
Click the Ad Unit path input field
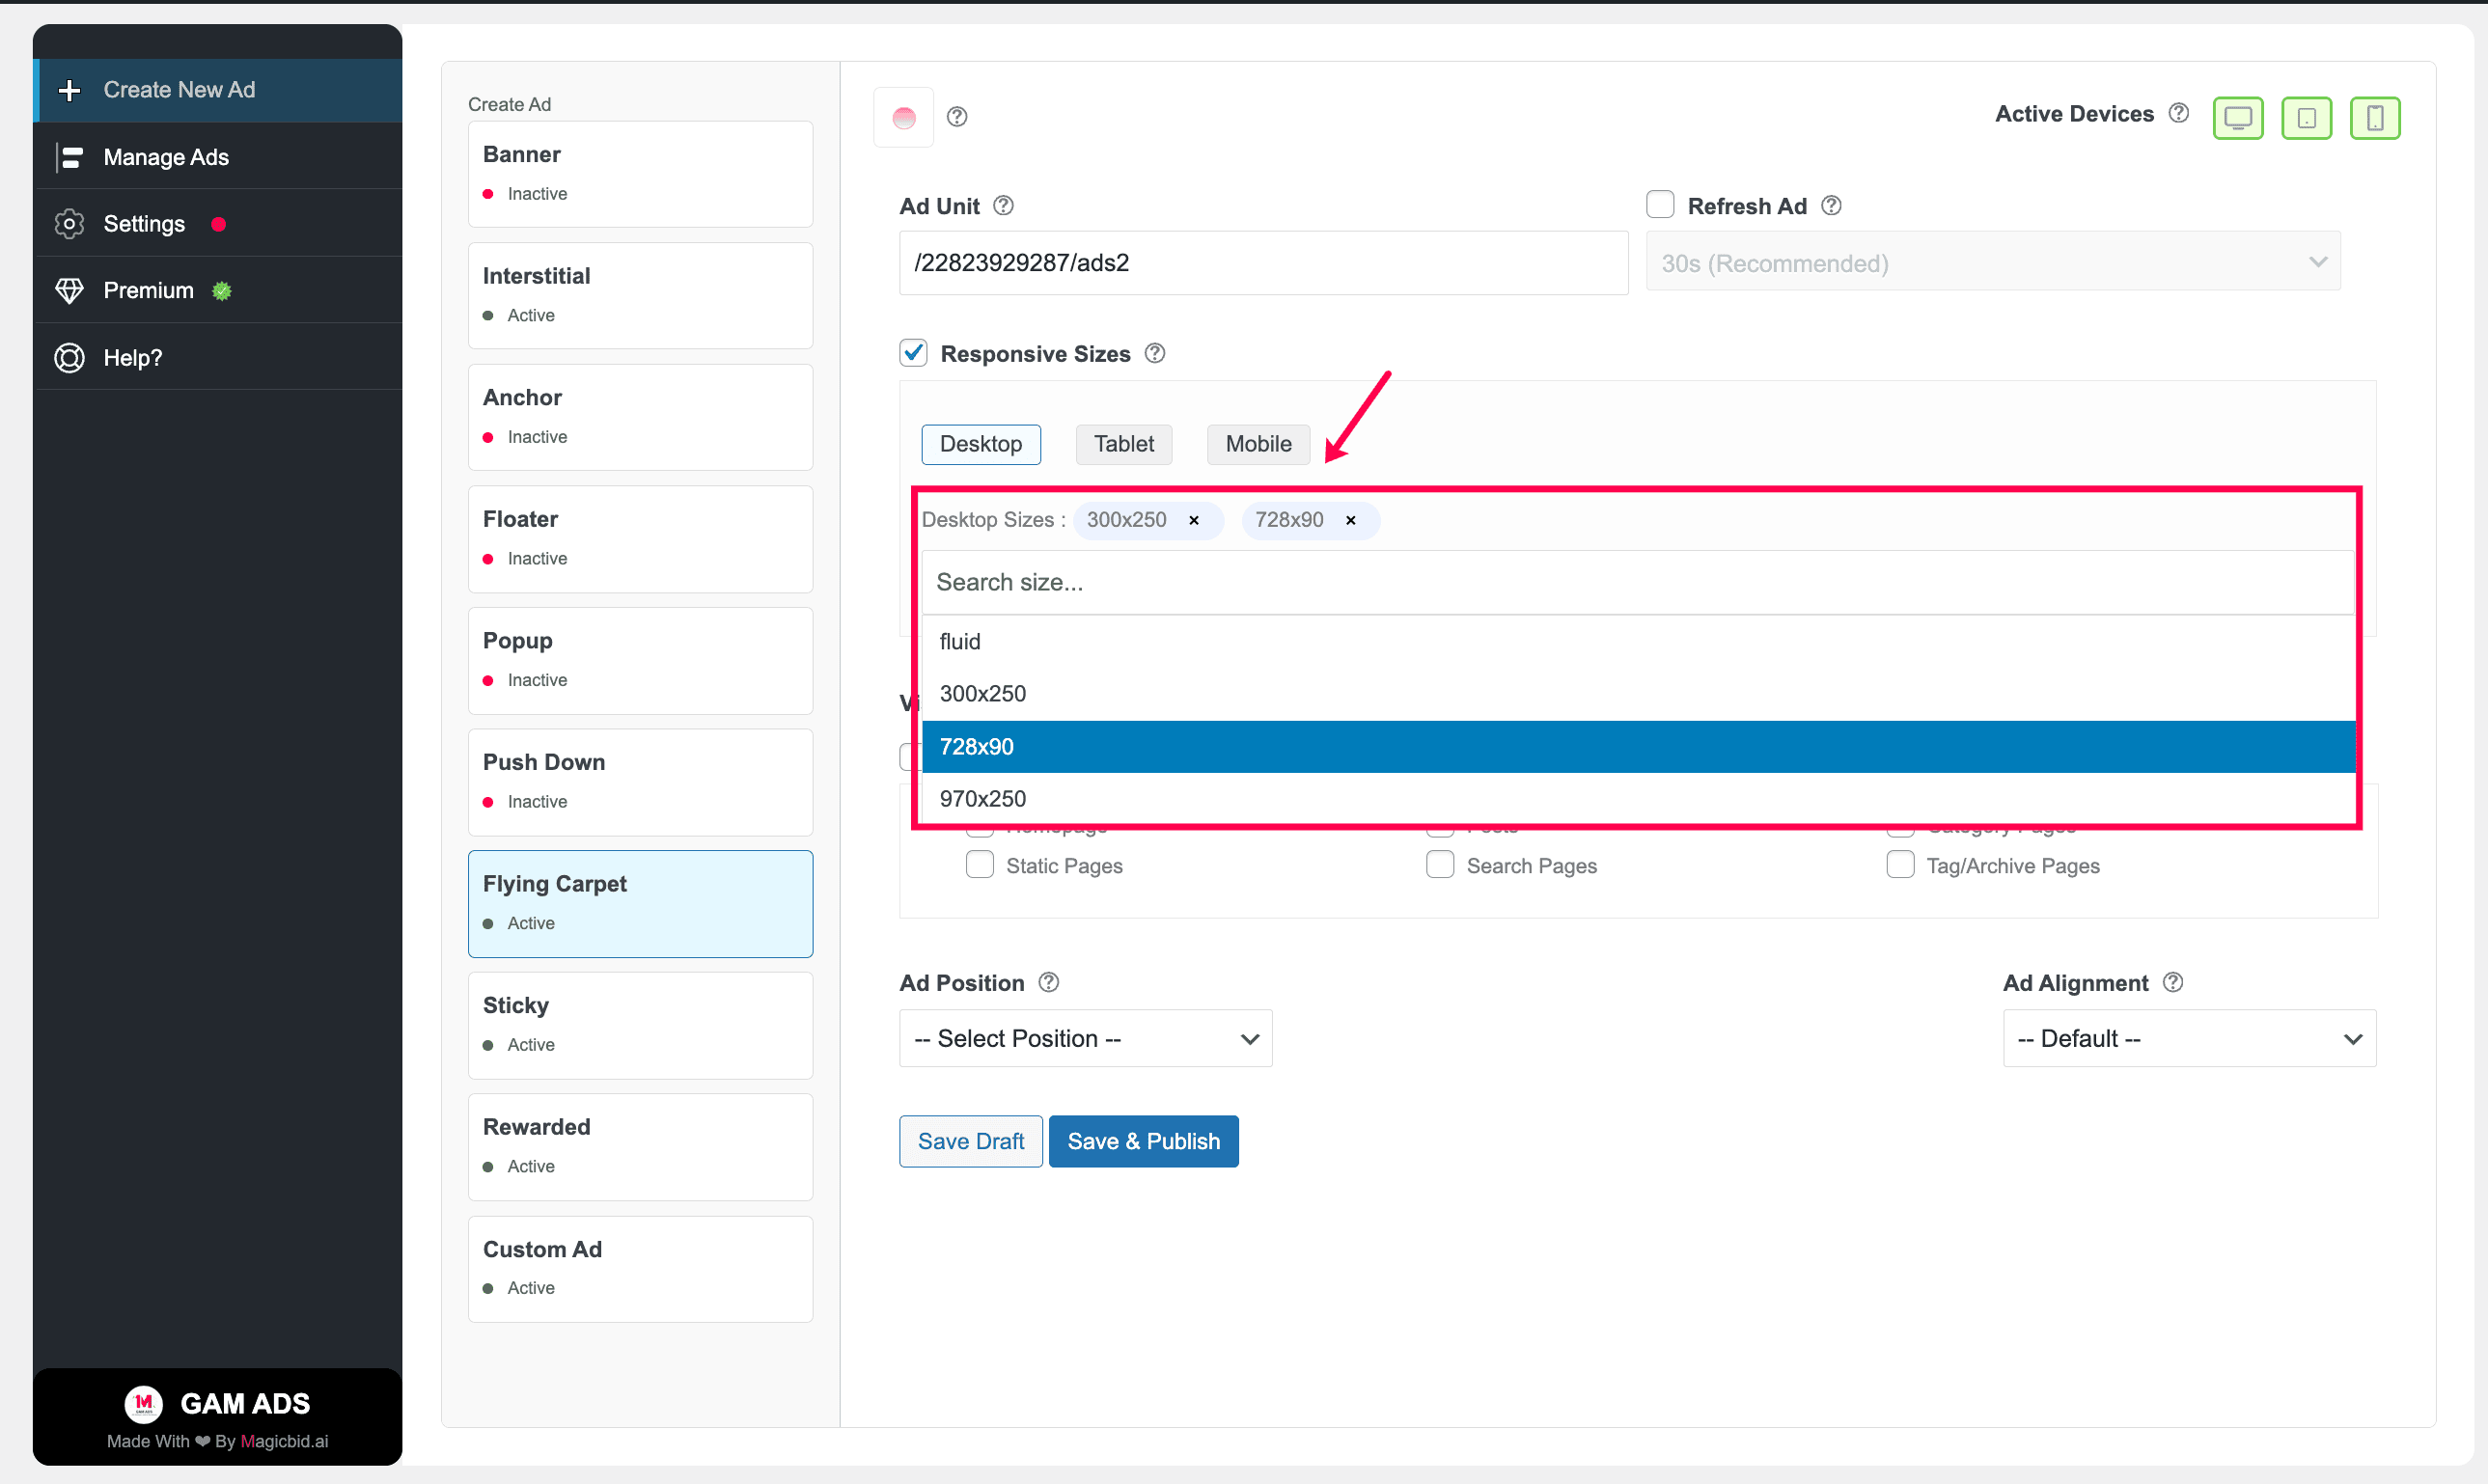click(x=1264, y=263)
